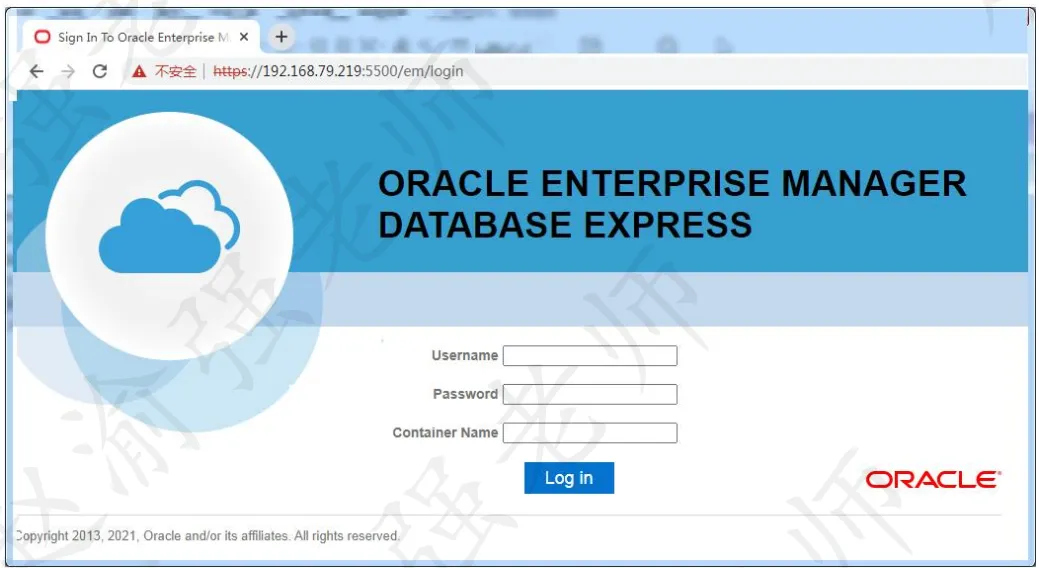Click the red ORACLE logo

[933, 479]
